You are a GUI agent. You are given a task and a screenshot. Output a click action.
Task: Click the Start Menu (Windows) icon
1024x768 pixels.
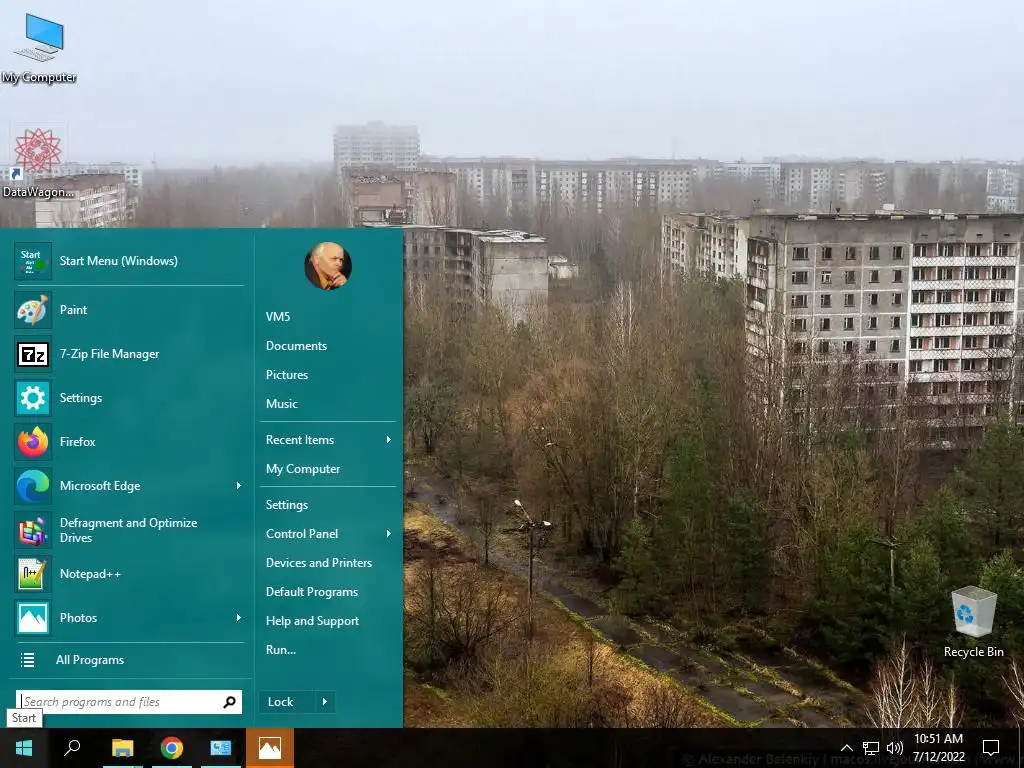(x=33, y=261)
